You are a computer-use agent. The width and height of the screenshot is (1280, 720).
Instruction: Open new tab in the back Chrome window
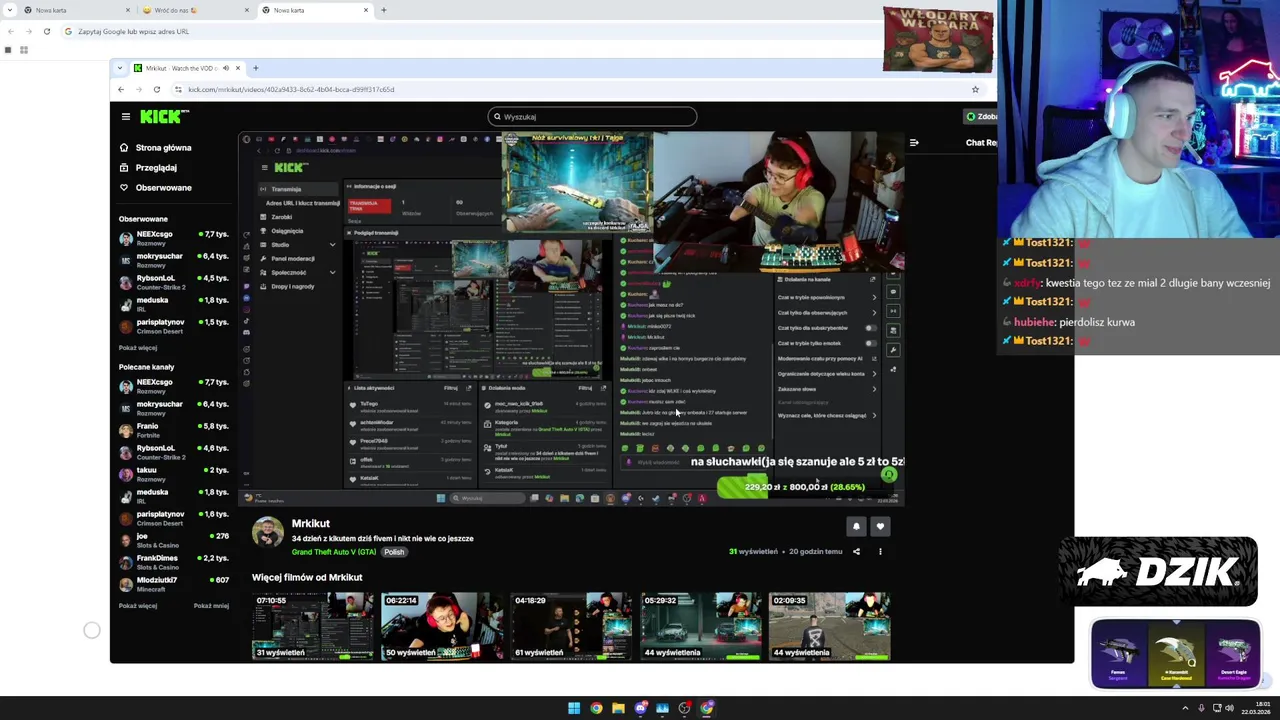click(383, 10)
